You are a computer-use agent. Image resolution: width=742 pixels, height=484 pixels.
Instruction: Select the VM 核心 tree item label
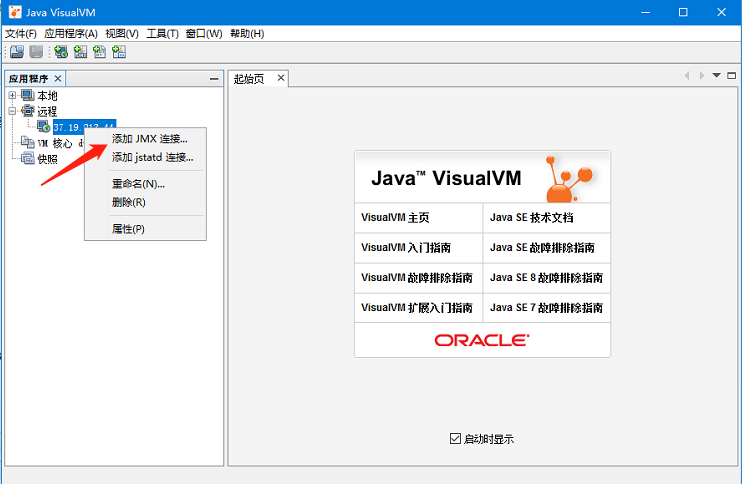click(x=60, y=143)
